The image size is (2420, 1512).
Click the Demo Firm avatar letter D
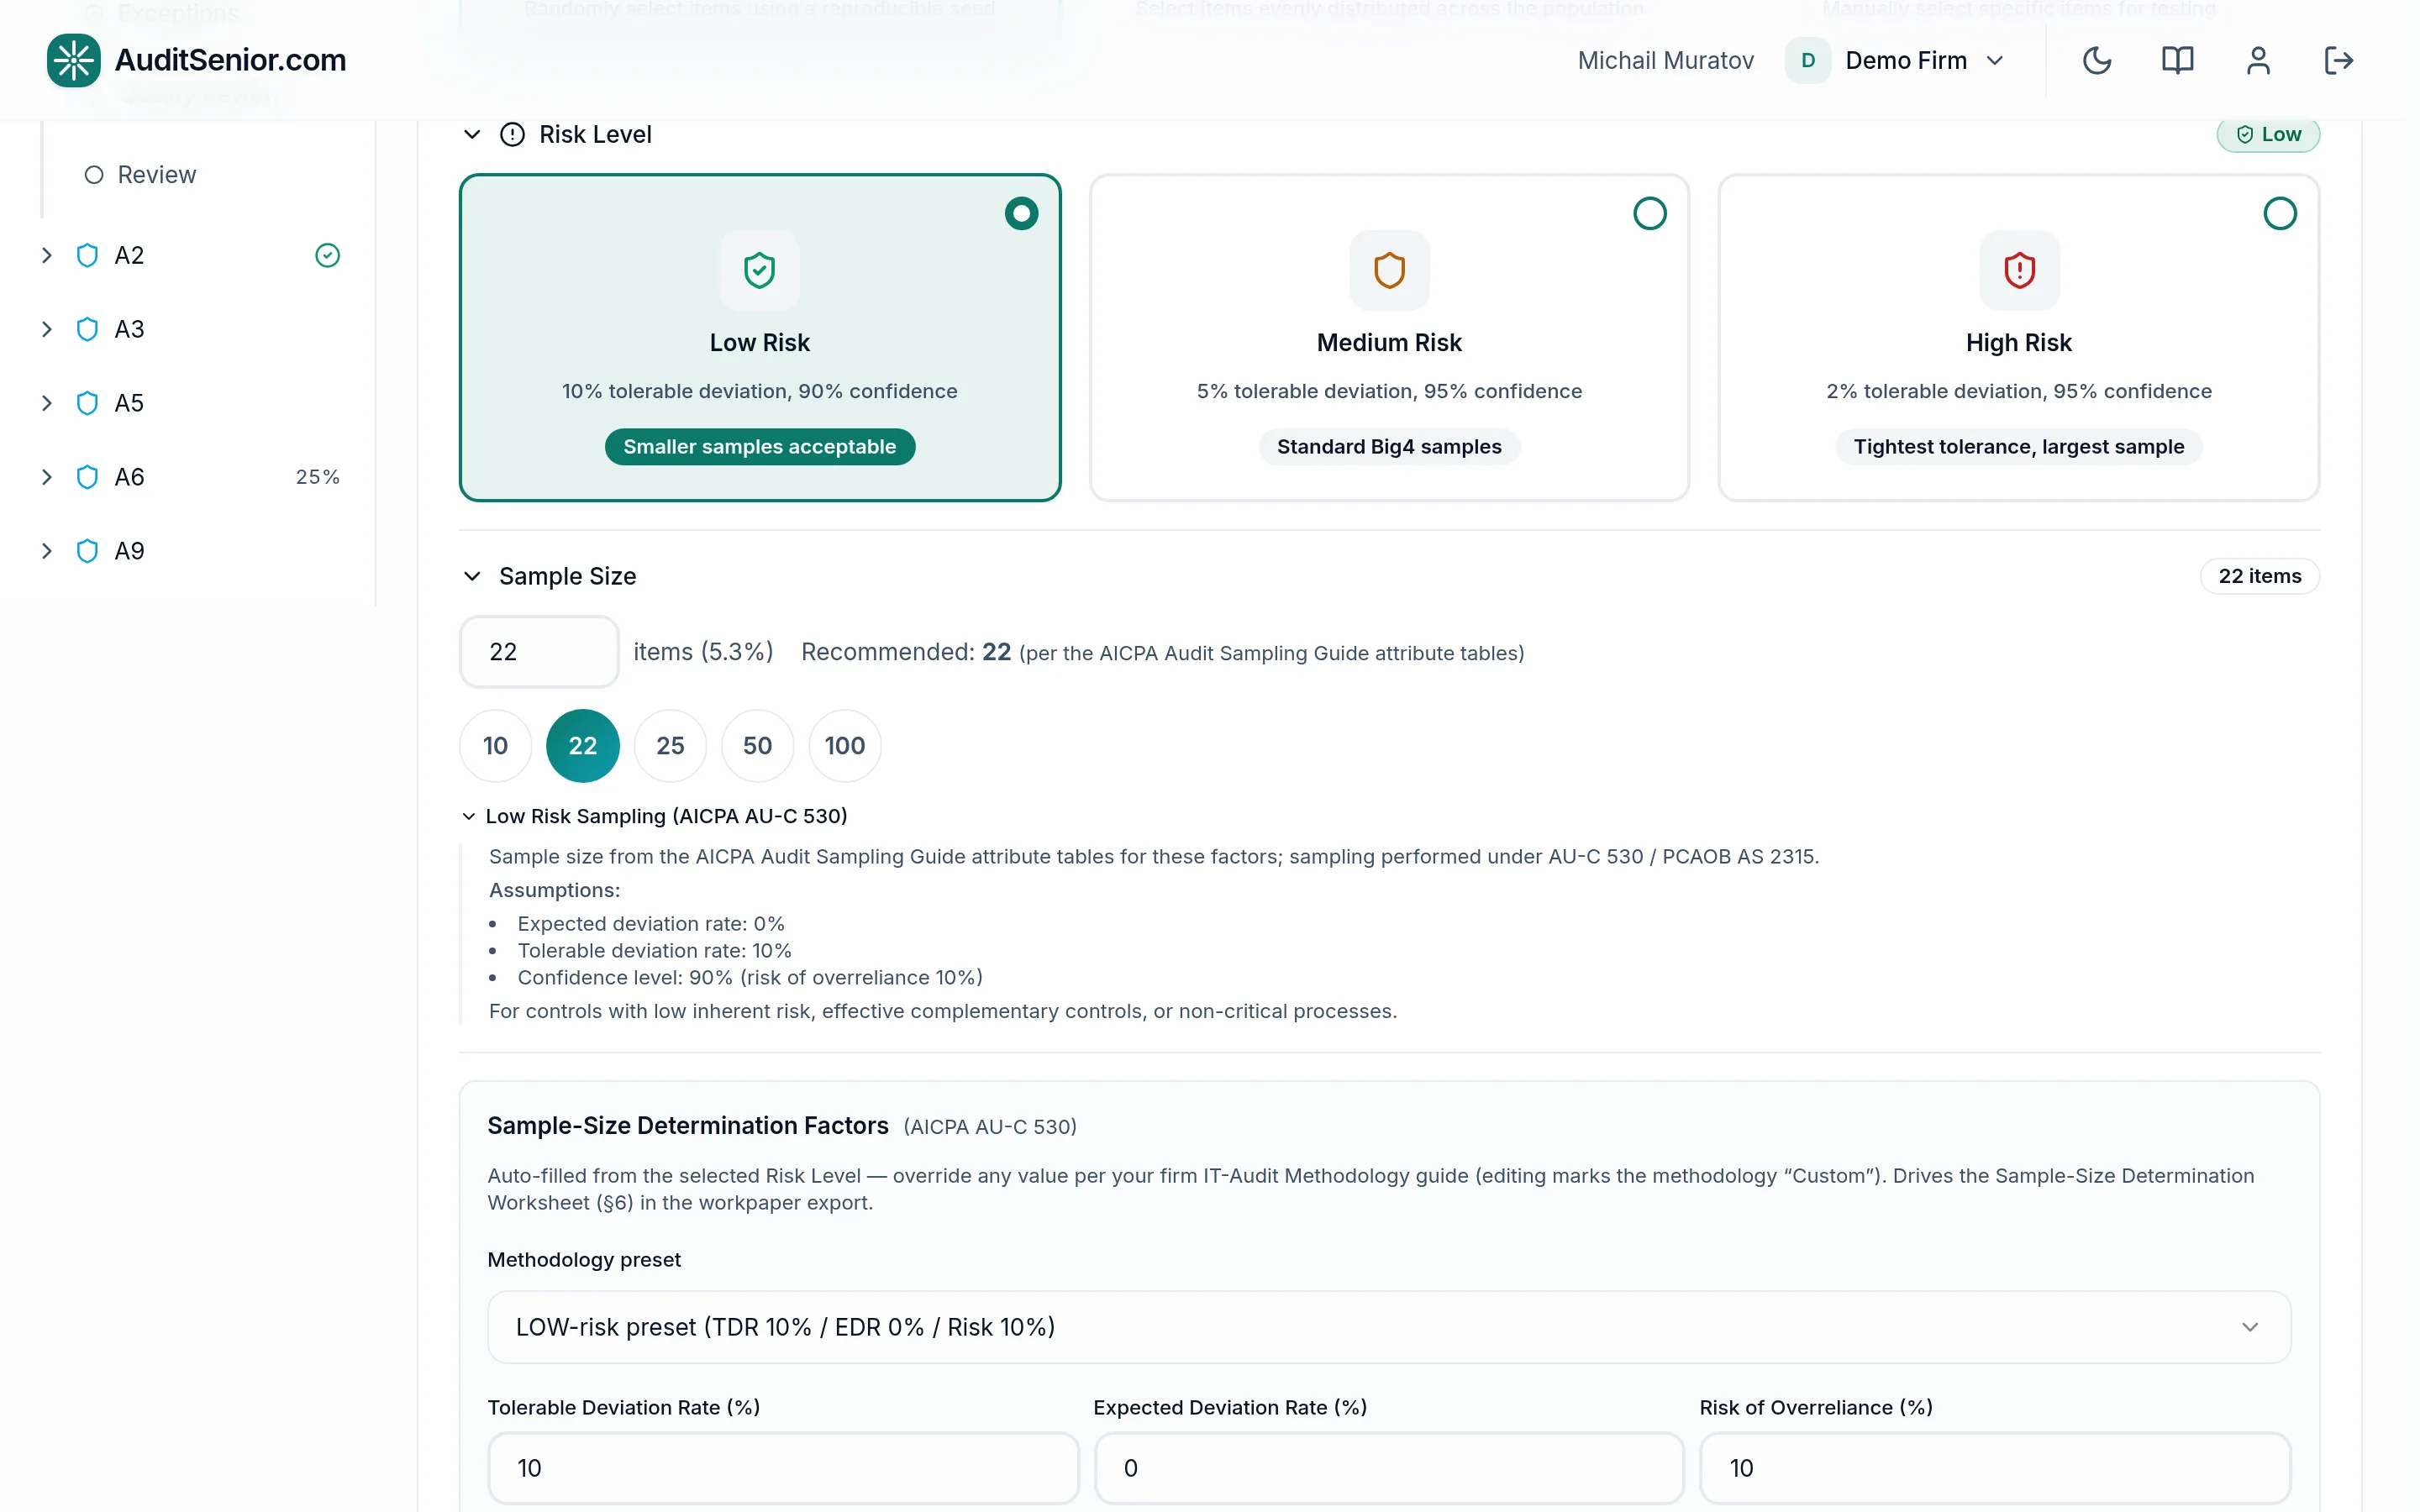pyautogui.click(x=1808, y=60)
